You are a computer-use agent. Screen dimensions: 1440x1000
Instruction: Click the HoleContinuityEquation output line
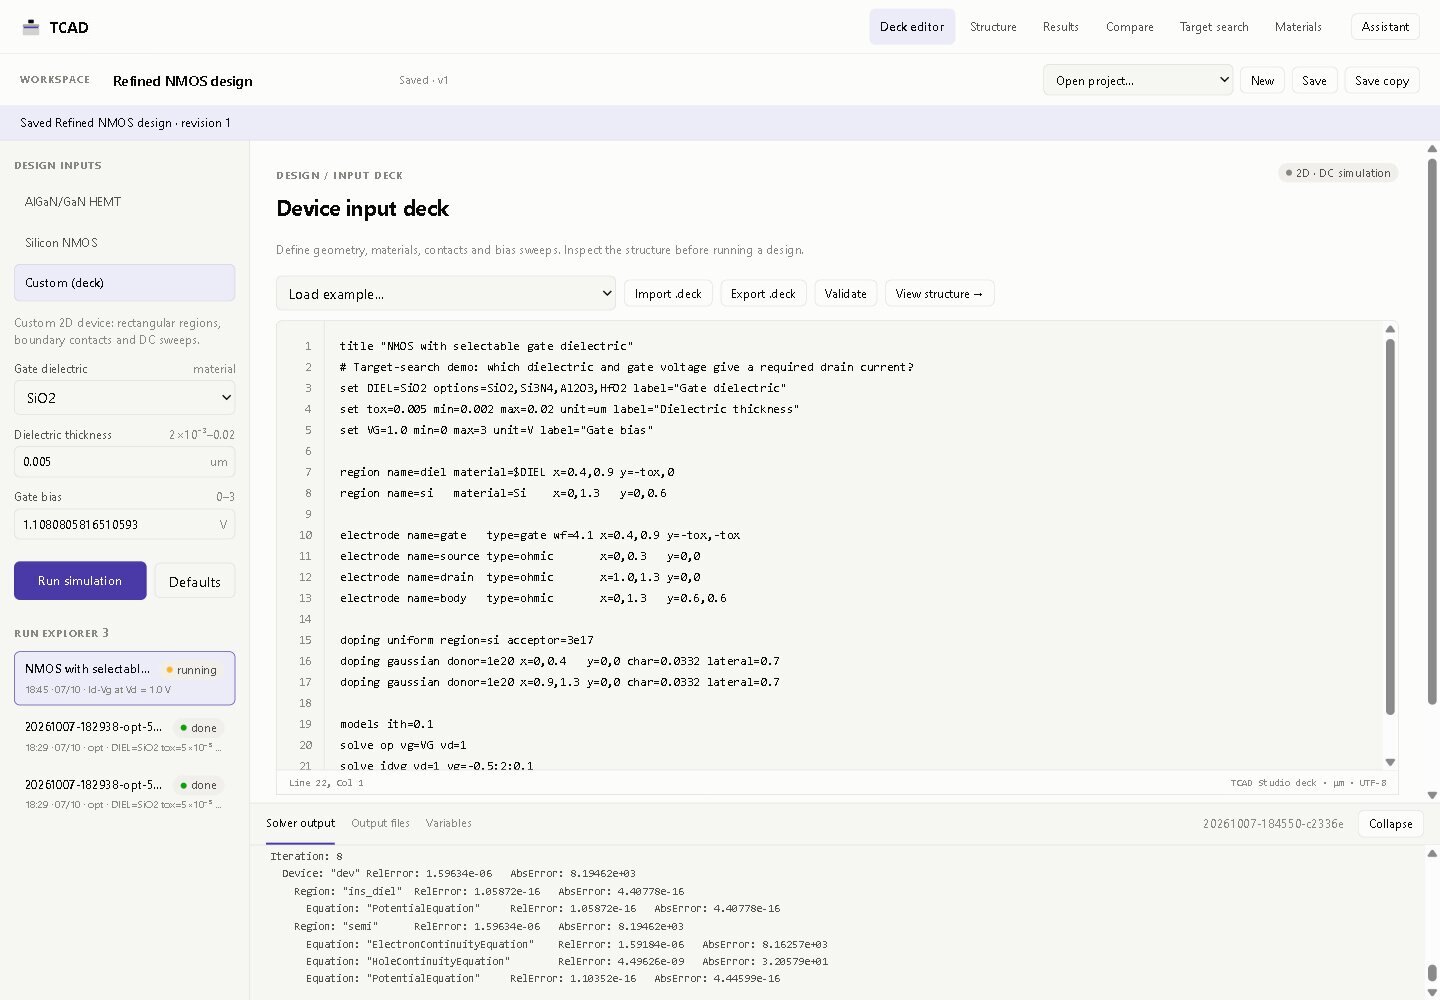pos(567,962)
